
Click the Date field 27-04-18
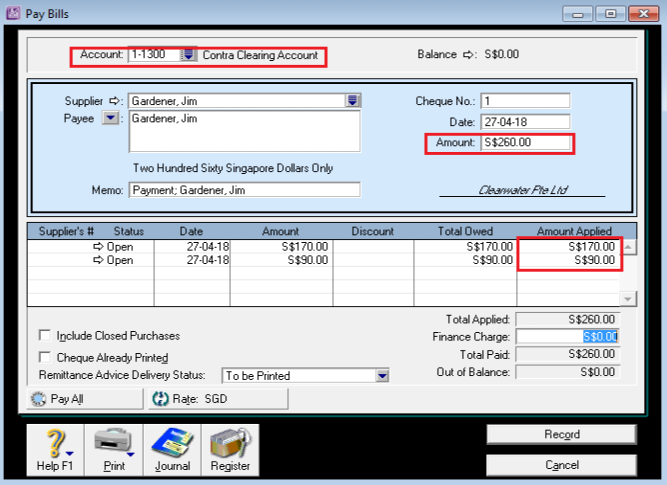[x=525, y=122]
